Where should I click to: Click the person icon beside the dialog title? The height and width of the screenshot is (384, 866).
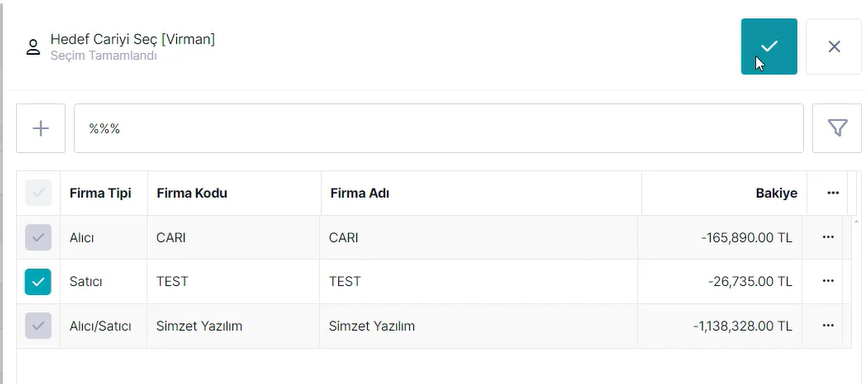pos(33,47)
